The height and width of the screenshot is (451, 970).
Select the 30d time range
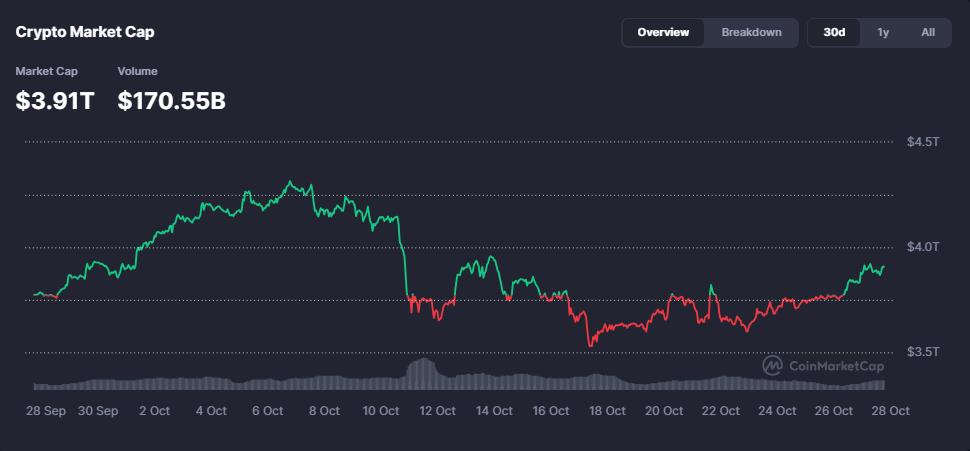[x=834, y=33]
